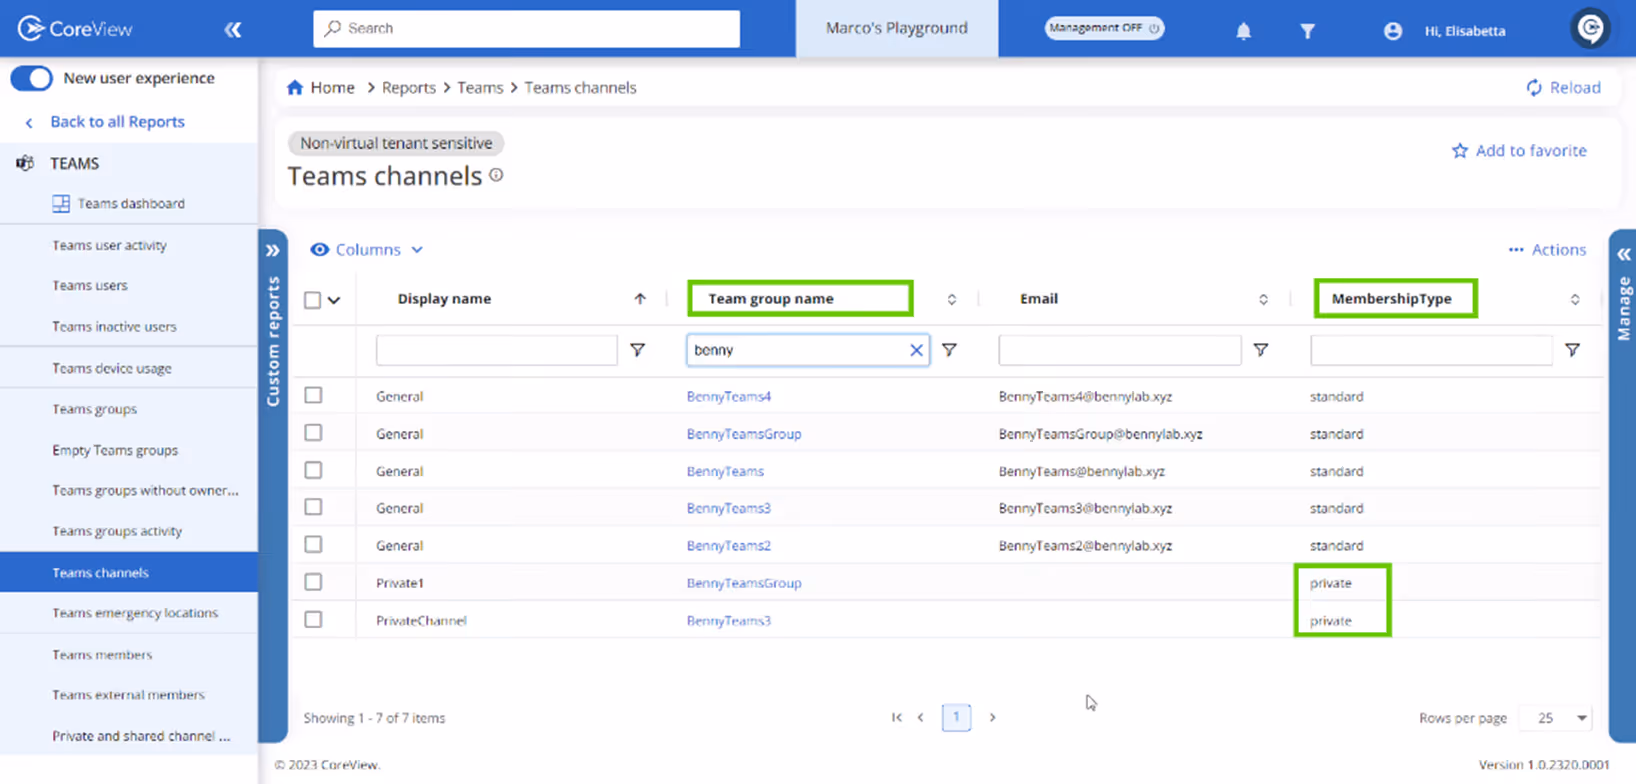Open Teams inactive users report
Image resolution: width=1636 pixels, height=784 pixels.
tap(114, 327)
